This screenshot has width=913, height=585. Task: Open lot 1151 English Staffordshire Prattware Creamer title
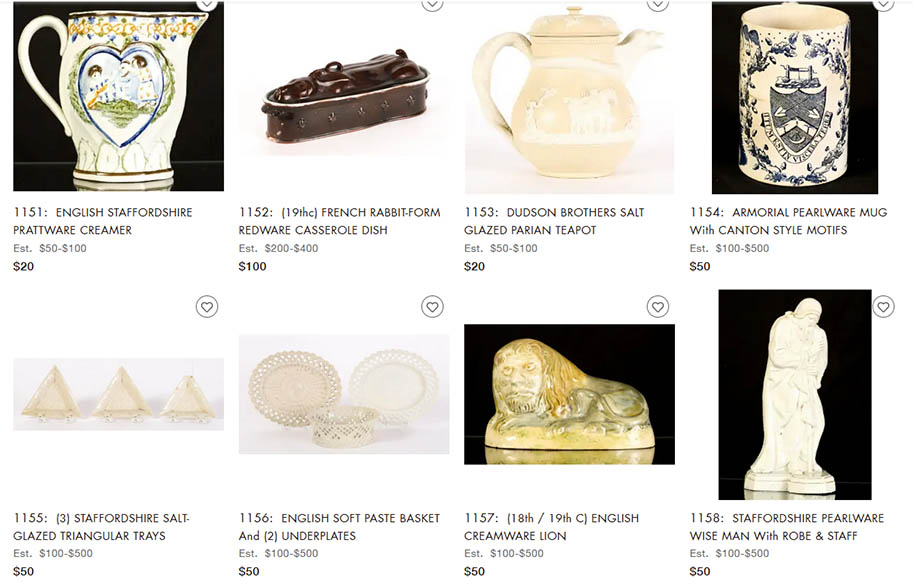103,221
